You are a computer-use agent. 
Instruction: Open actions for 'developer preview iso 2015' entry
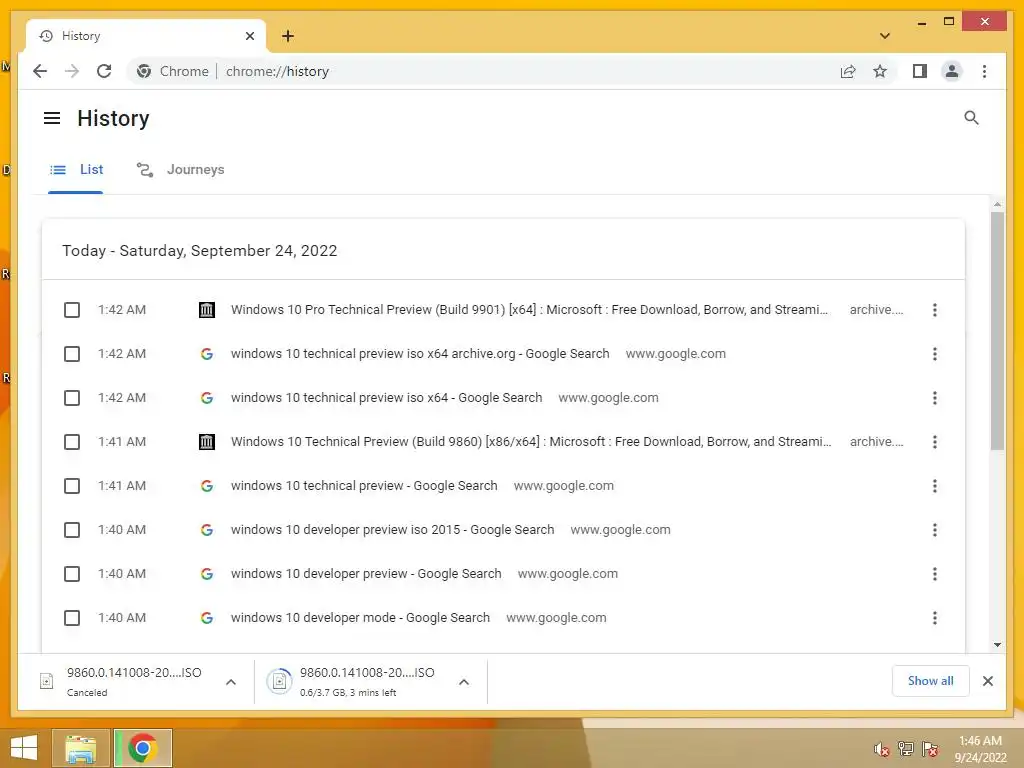(935, 530)
